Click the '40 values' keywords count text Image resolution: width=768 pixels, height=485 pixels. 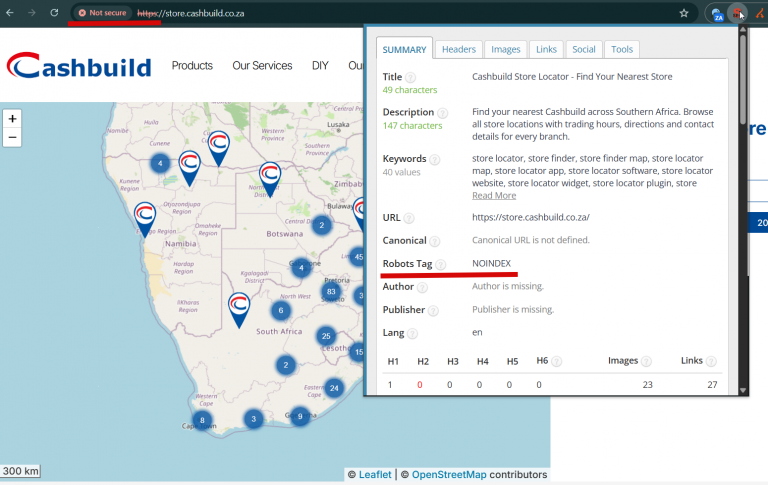click(401, 172)
